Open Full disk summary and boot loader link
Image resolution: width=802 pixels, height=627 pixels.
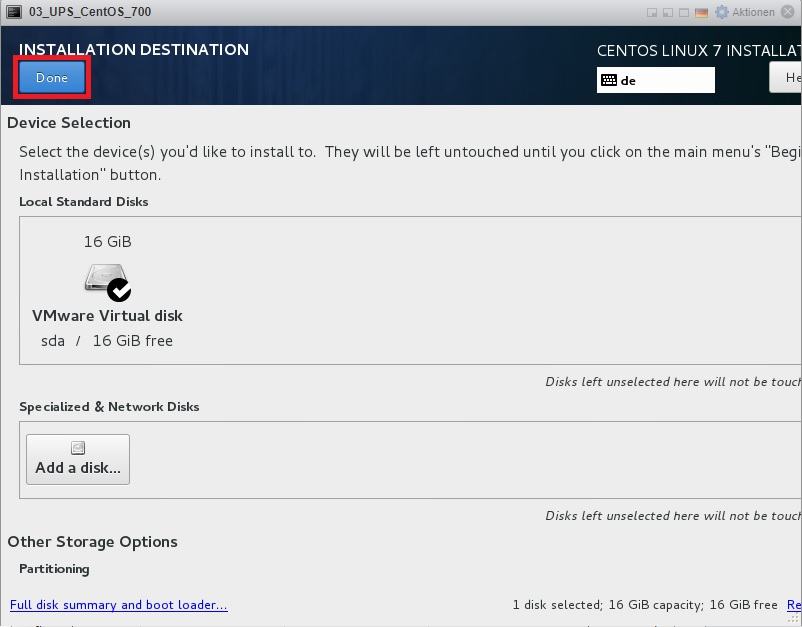[119, 605]
